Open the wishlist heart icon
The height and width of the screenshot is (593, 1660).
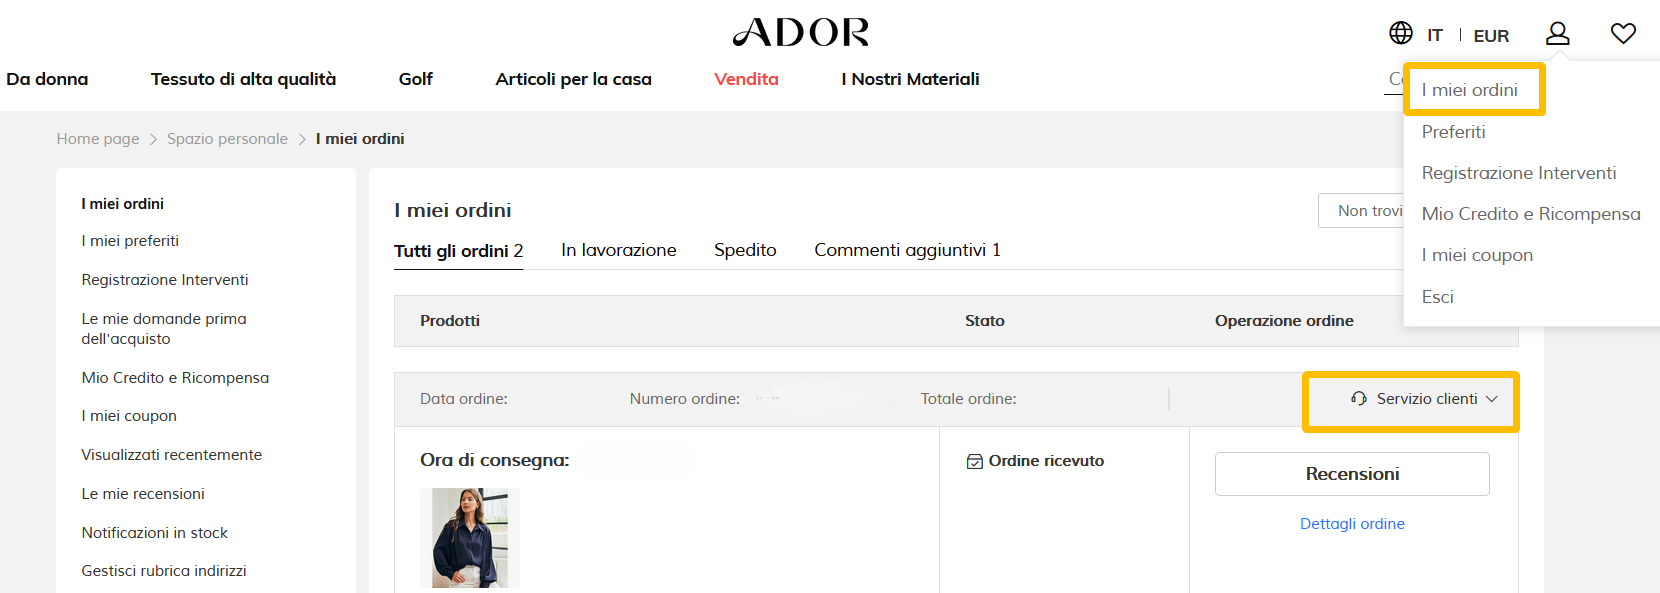click(1623, 34)
